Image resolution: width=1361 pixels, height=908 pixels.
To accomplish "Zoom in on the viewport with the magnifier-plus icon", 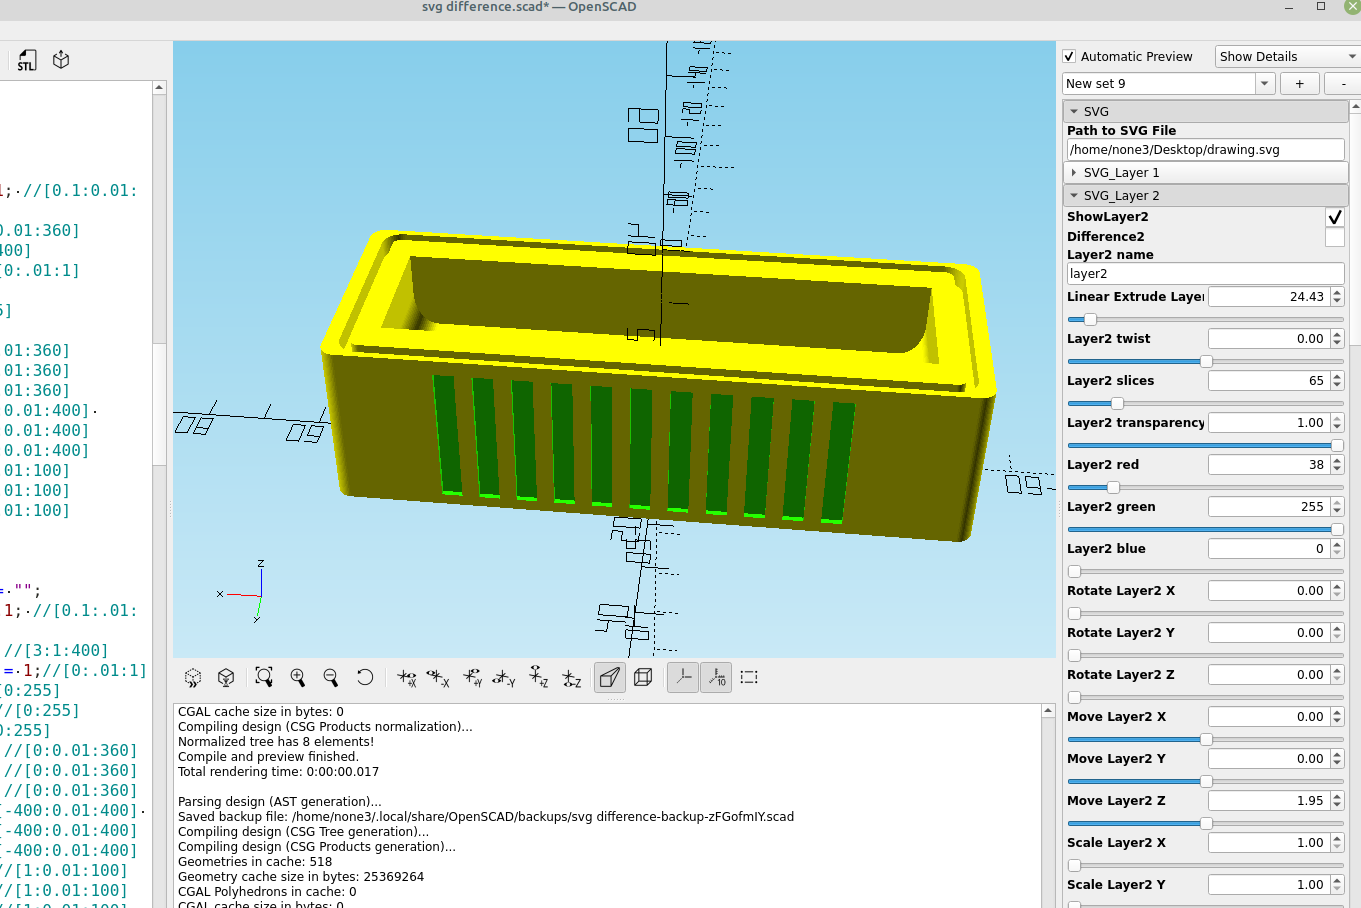I will 298,677.
